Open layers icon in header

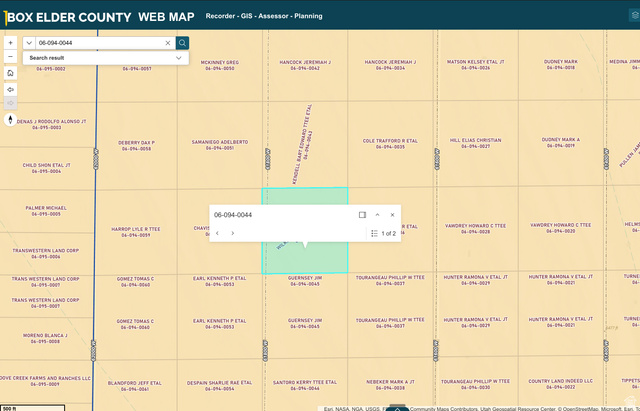[x=635, y=16]
